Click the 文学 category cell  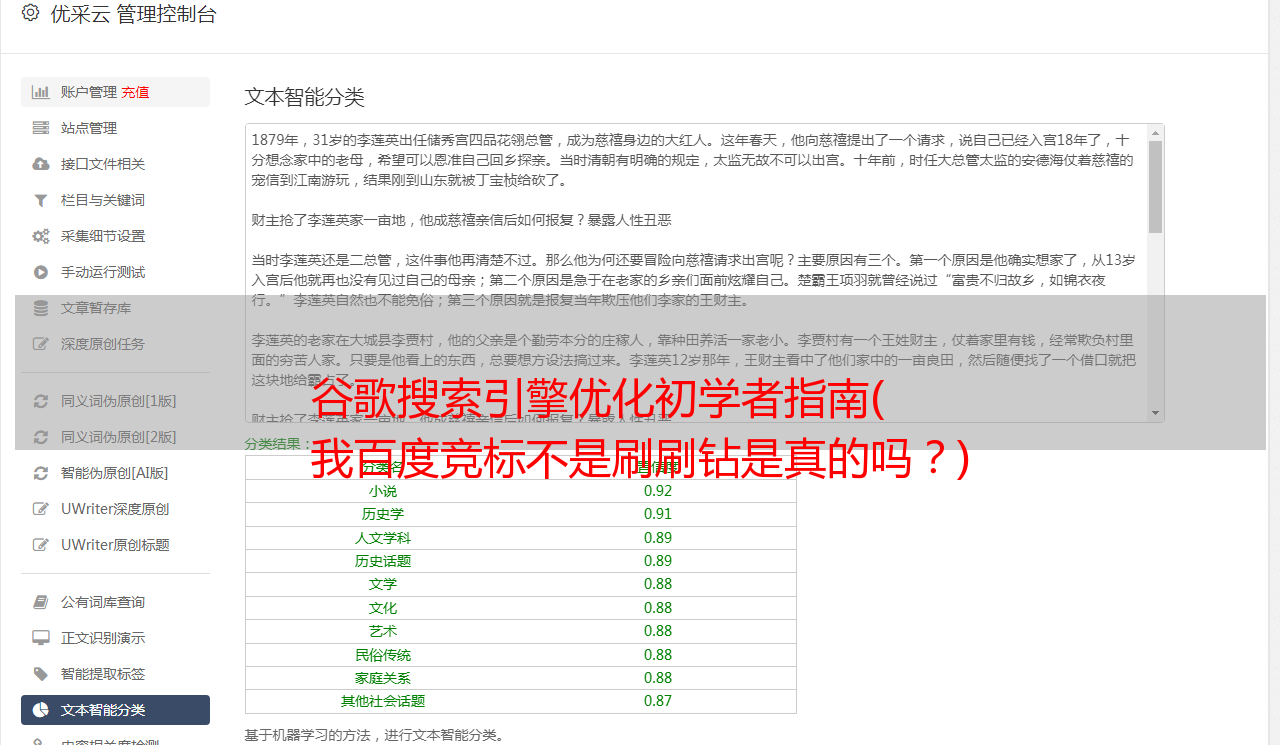[x=383, y=584]
